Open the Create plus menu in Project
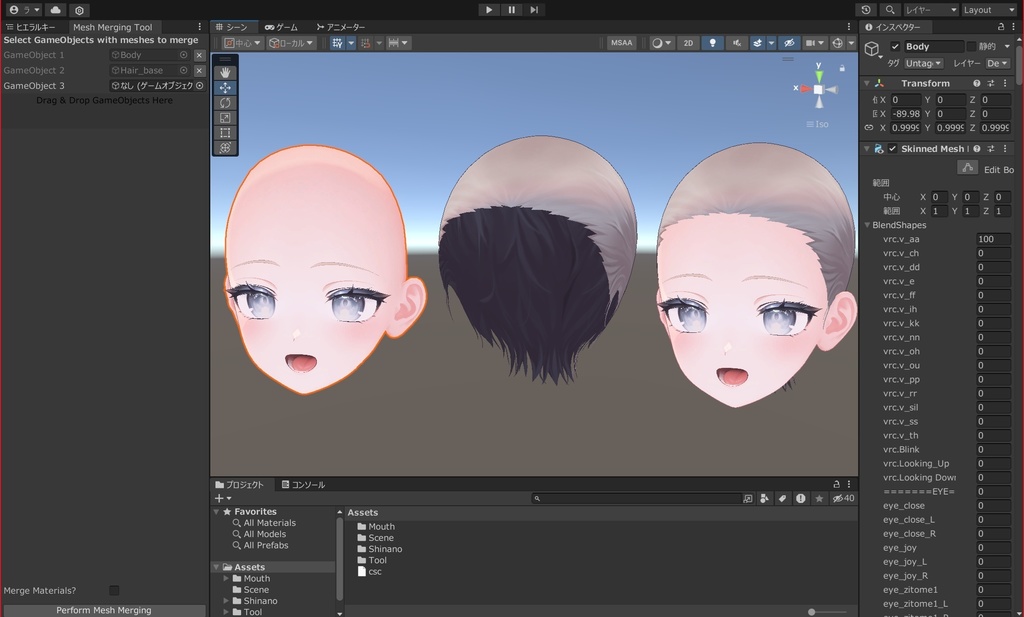This screenshot has width=1024, height=617. (x=223, y=498)
